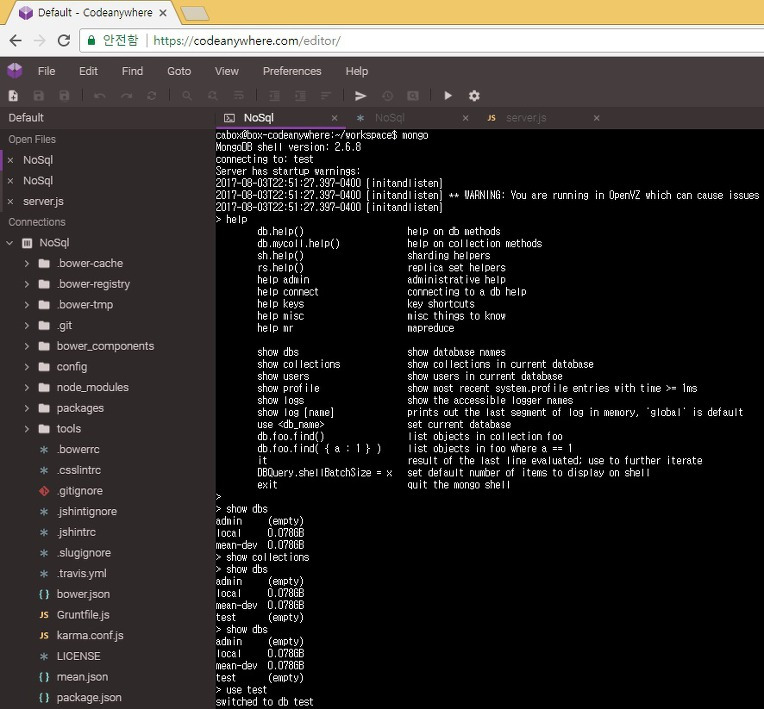Close the second NoSql editor tab
The height and width of the screenshot is (709, 764).
coord(465,118)
